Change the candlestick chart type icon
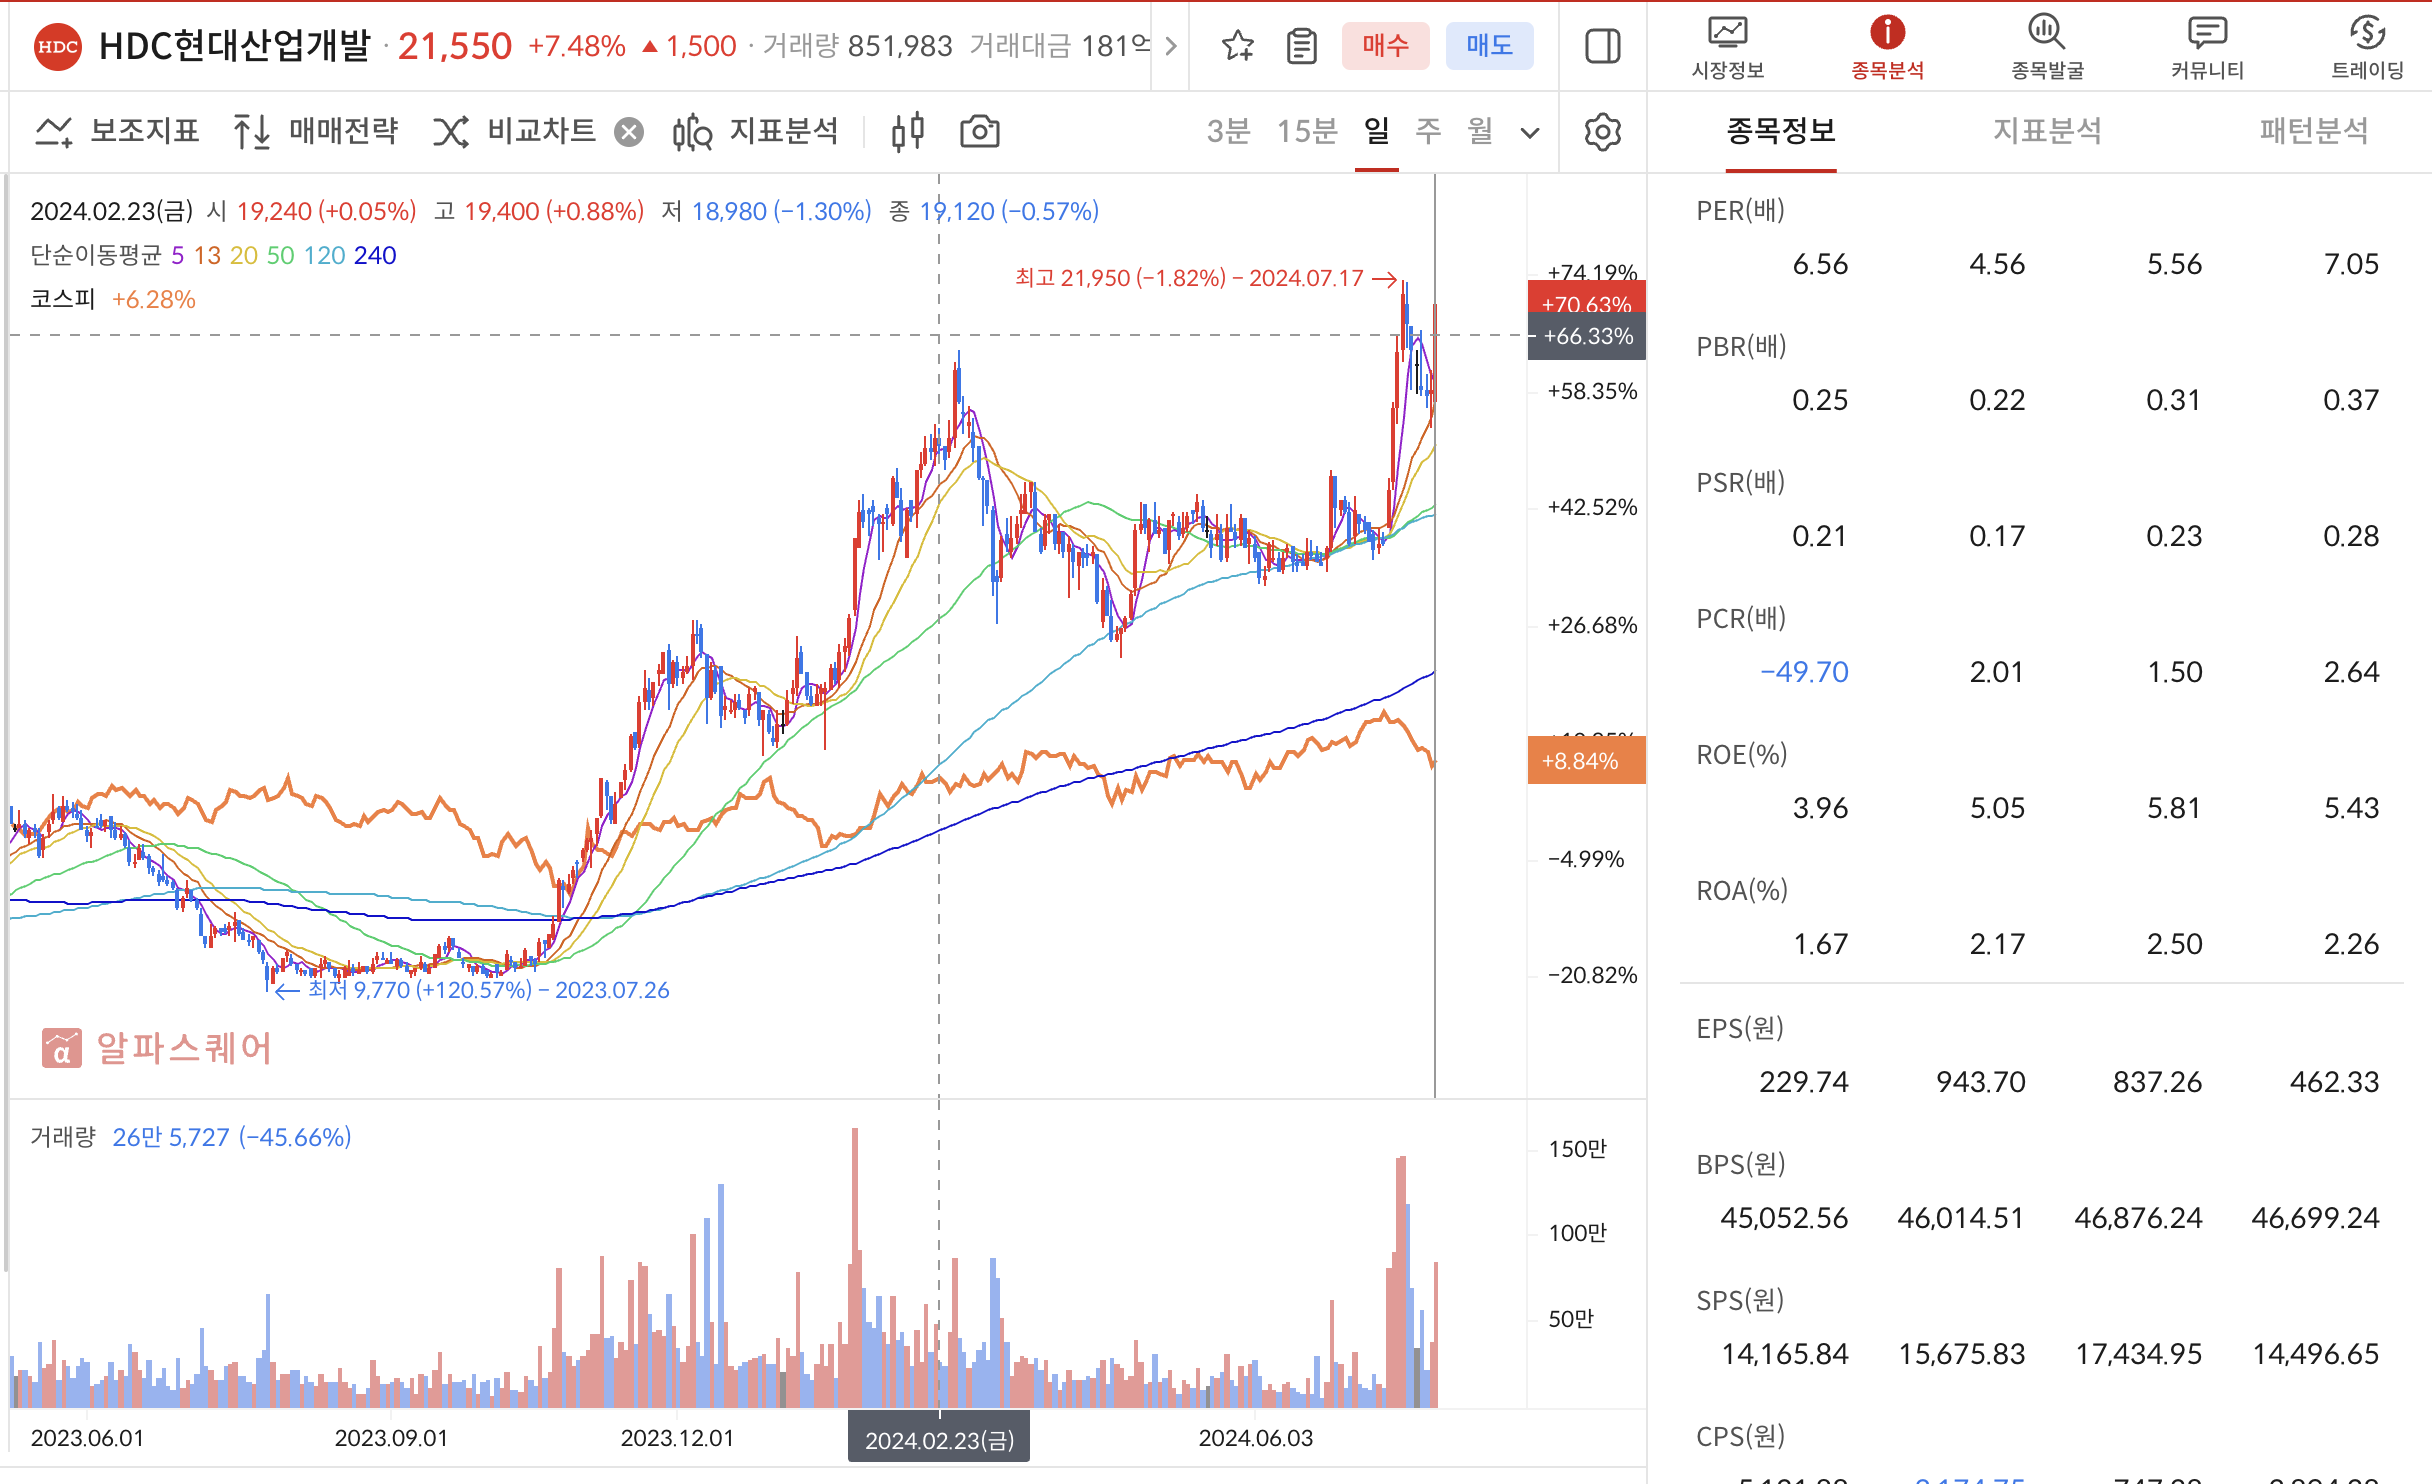2432x1484 pixels. tap(907, 132)
